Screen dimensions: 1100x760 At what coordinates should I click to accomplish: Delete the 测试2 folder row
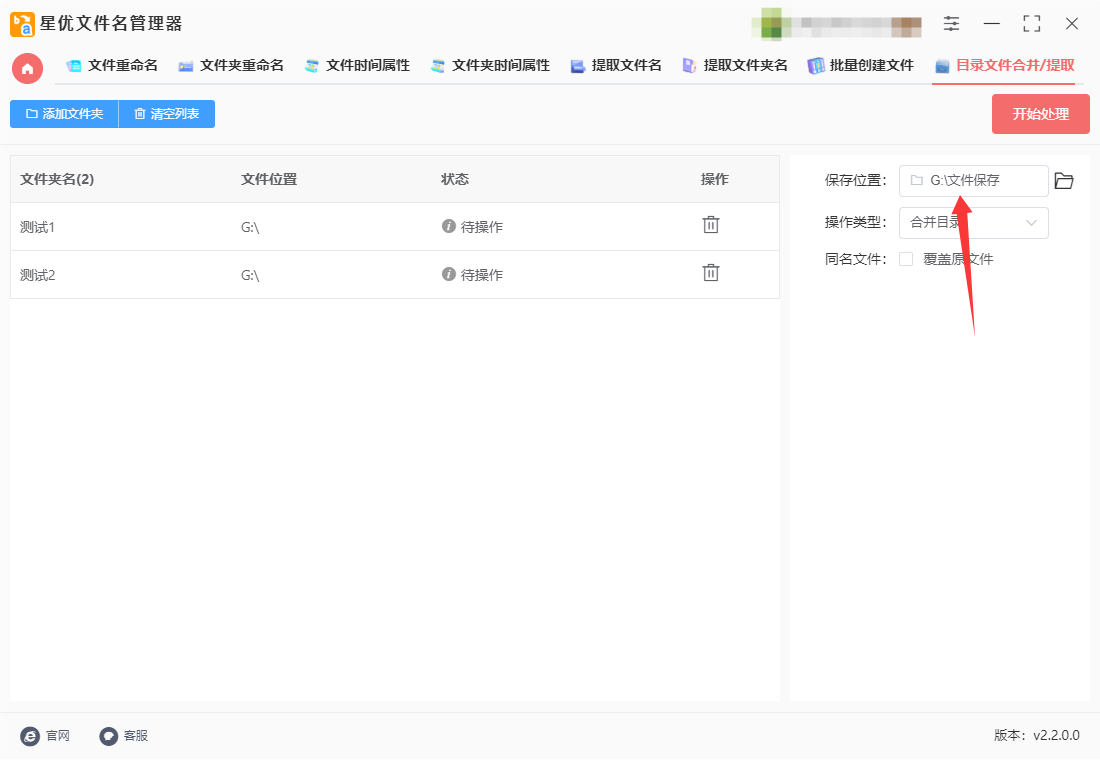pyautogui.click(x=711, y=272)
